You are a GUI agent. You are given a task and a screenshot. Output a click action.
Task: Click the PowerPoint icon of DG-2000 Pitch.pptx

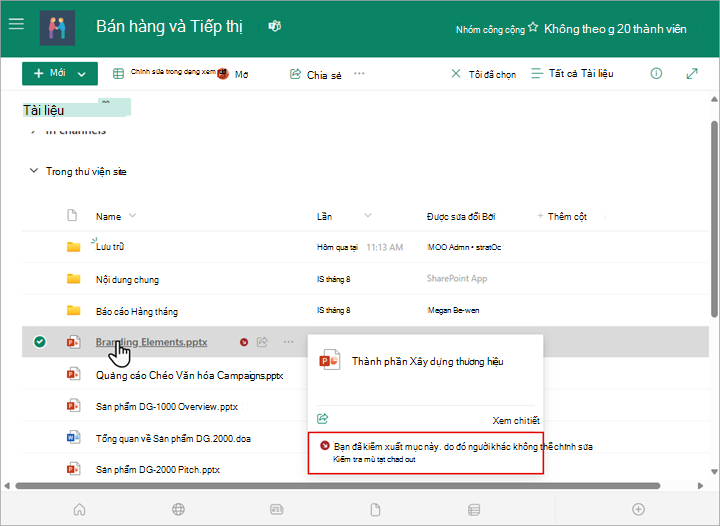[73, 469]
